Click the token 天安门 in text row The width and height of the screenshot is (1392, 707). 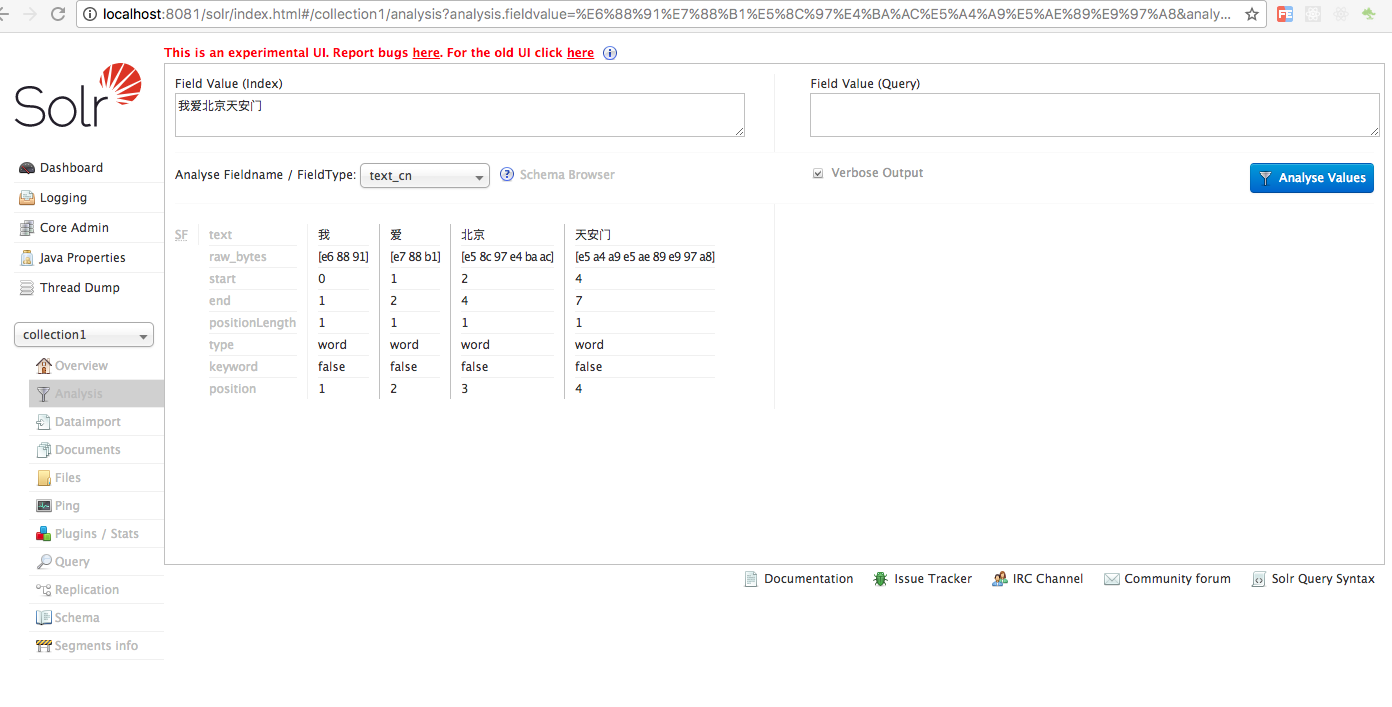tap(593, 235)
